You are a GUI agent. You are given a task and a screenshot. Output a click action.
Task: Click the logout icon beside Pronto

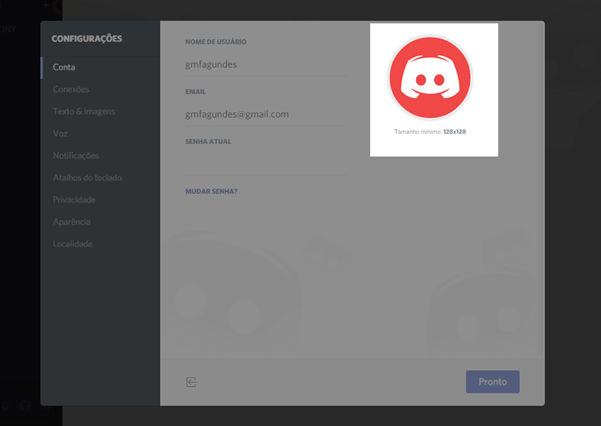pos(191,382)
